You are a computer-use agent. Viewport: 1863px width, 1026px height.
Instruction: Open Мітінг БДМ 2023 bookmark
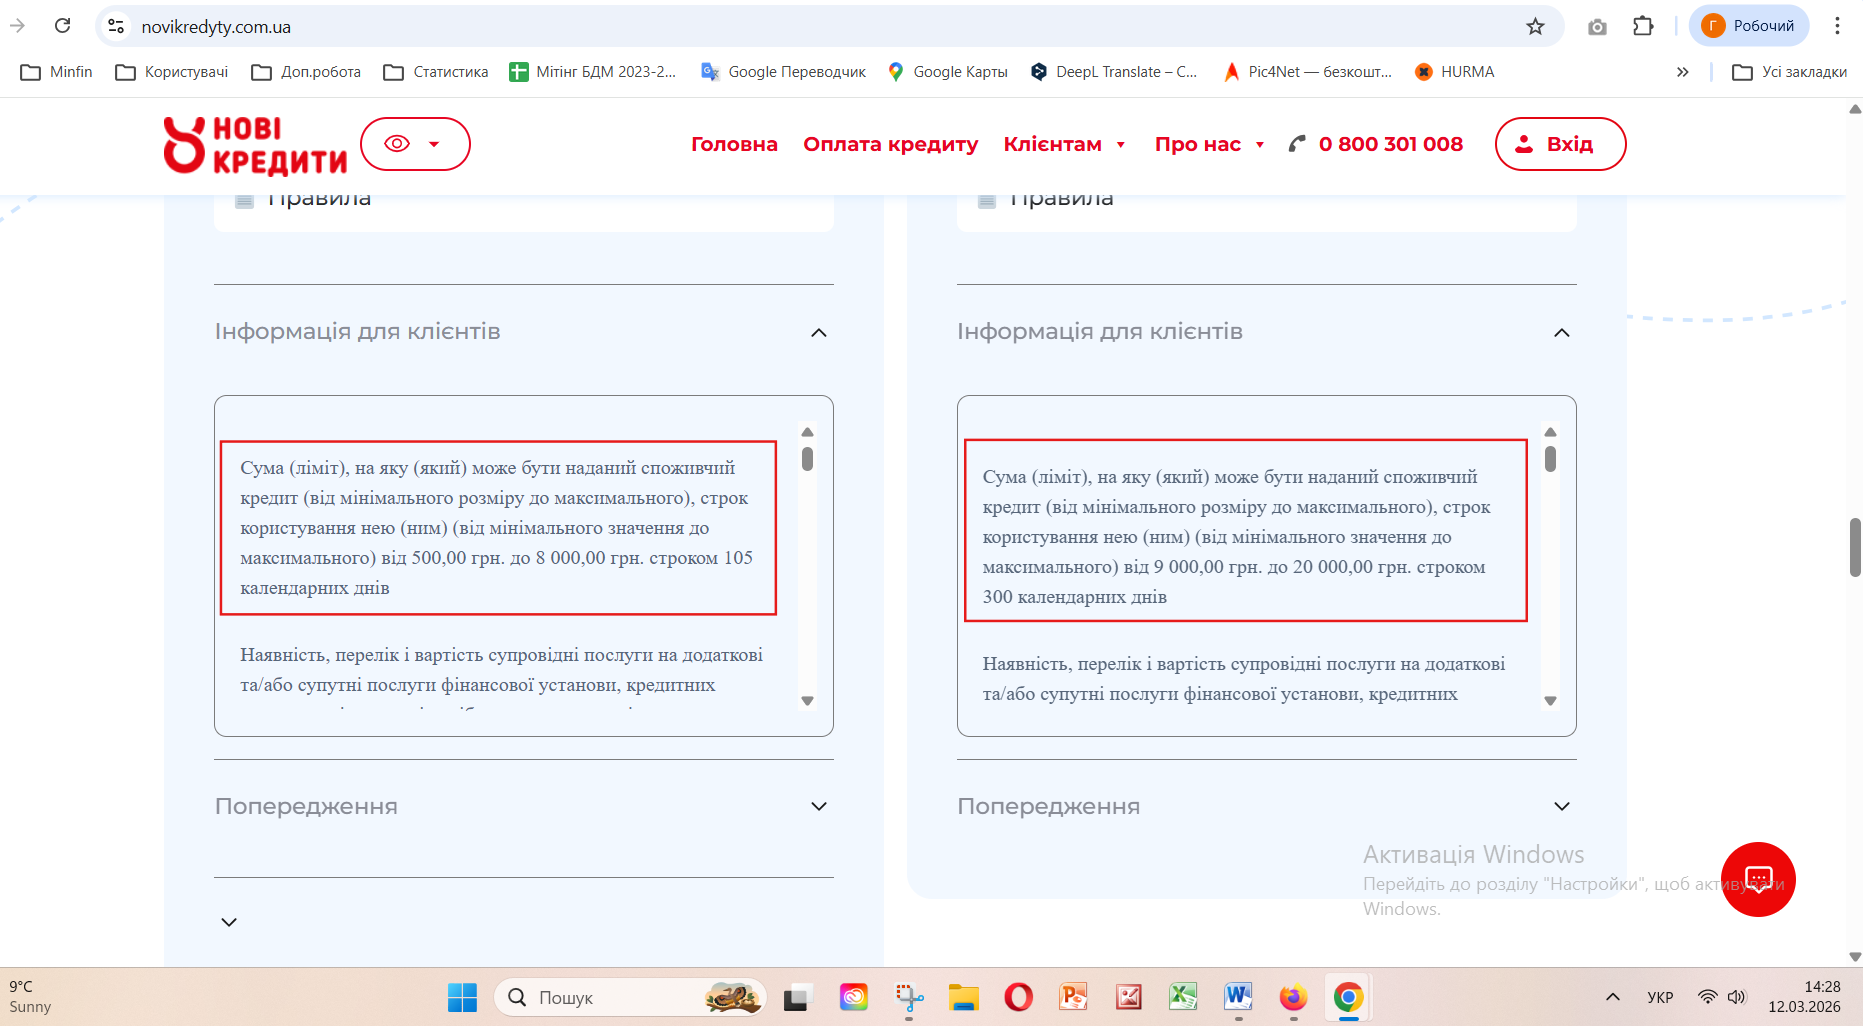pyautogui.click(x=593, y=72)
